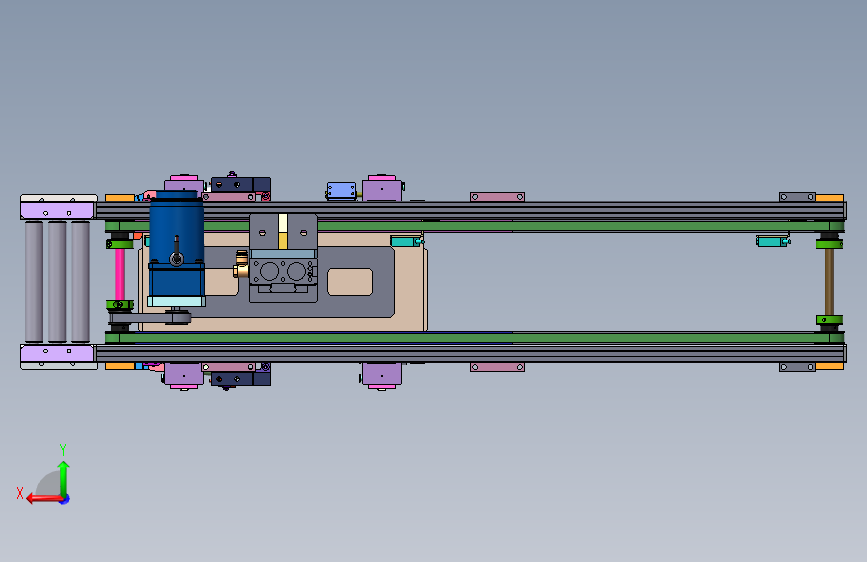Click the blue Z axis ball of the triad

pos(65,499)
